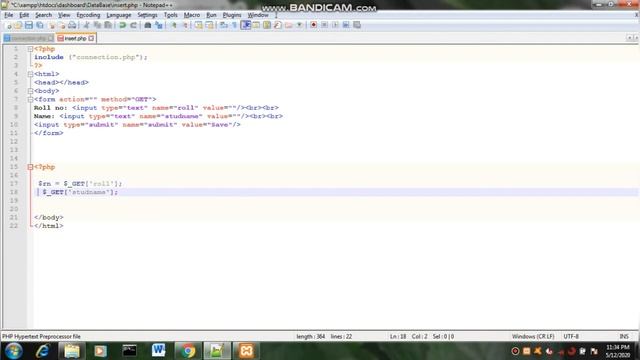Open the Function List icon

278,25
